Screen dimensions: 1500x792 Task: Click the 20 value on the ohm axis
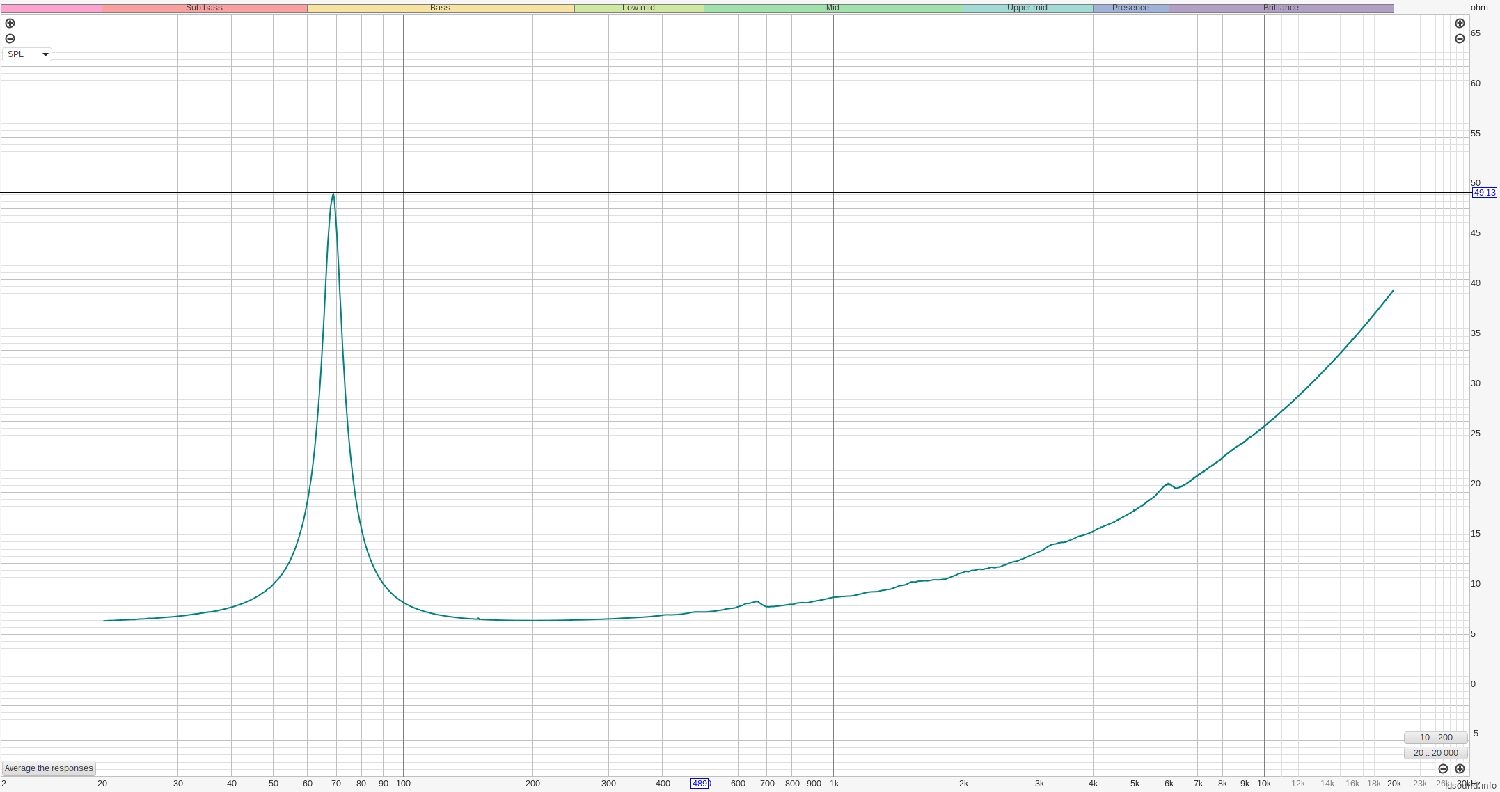pyautogui.click(x=1475, y=483)
